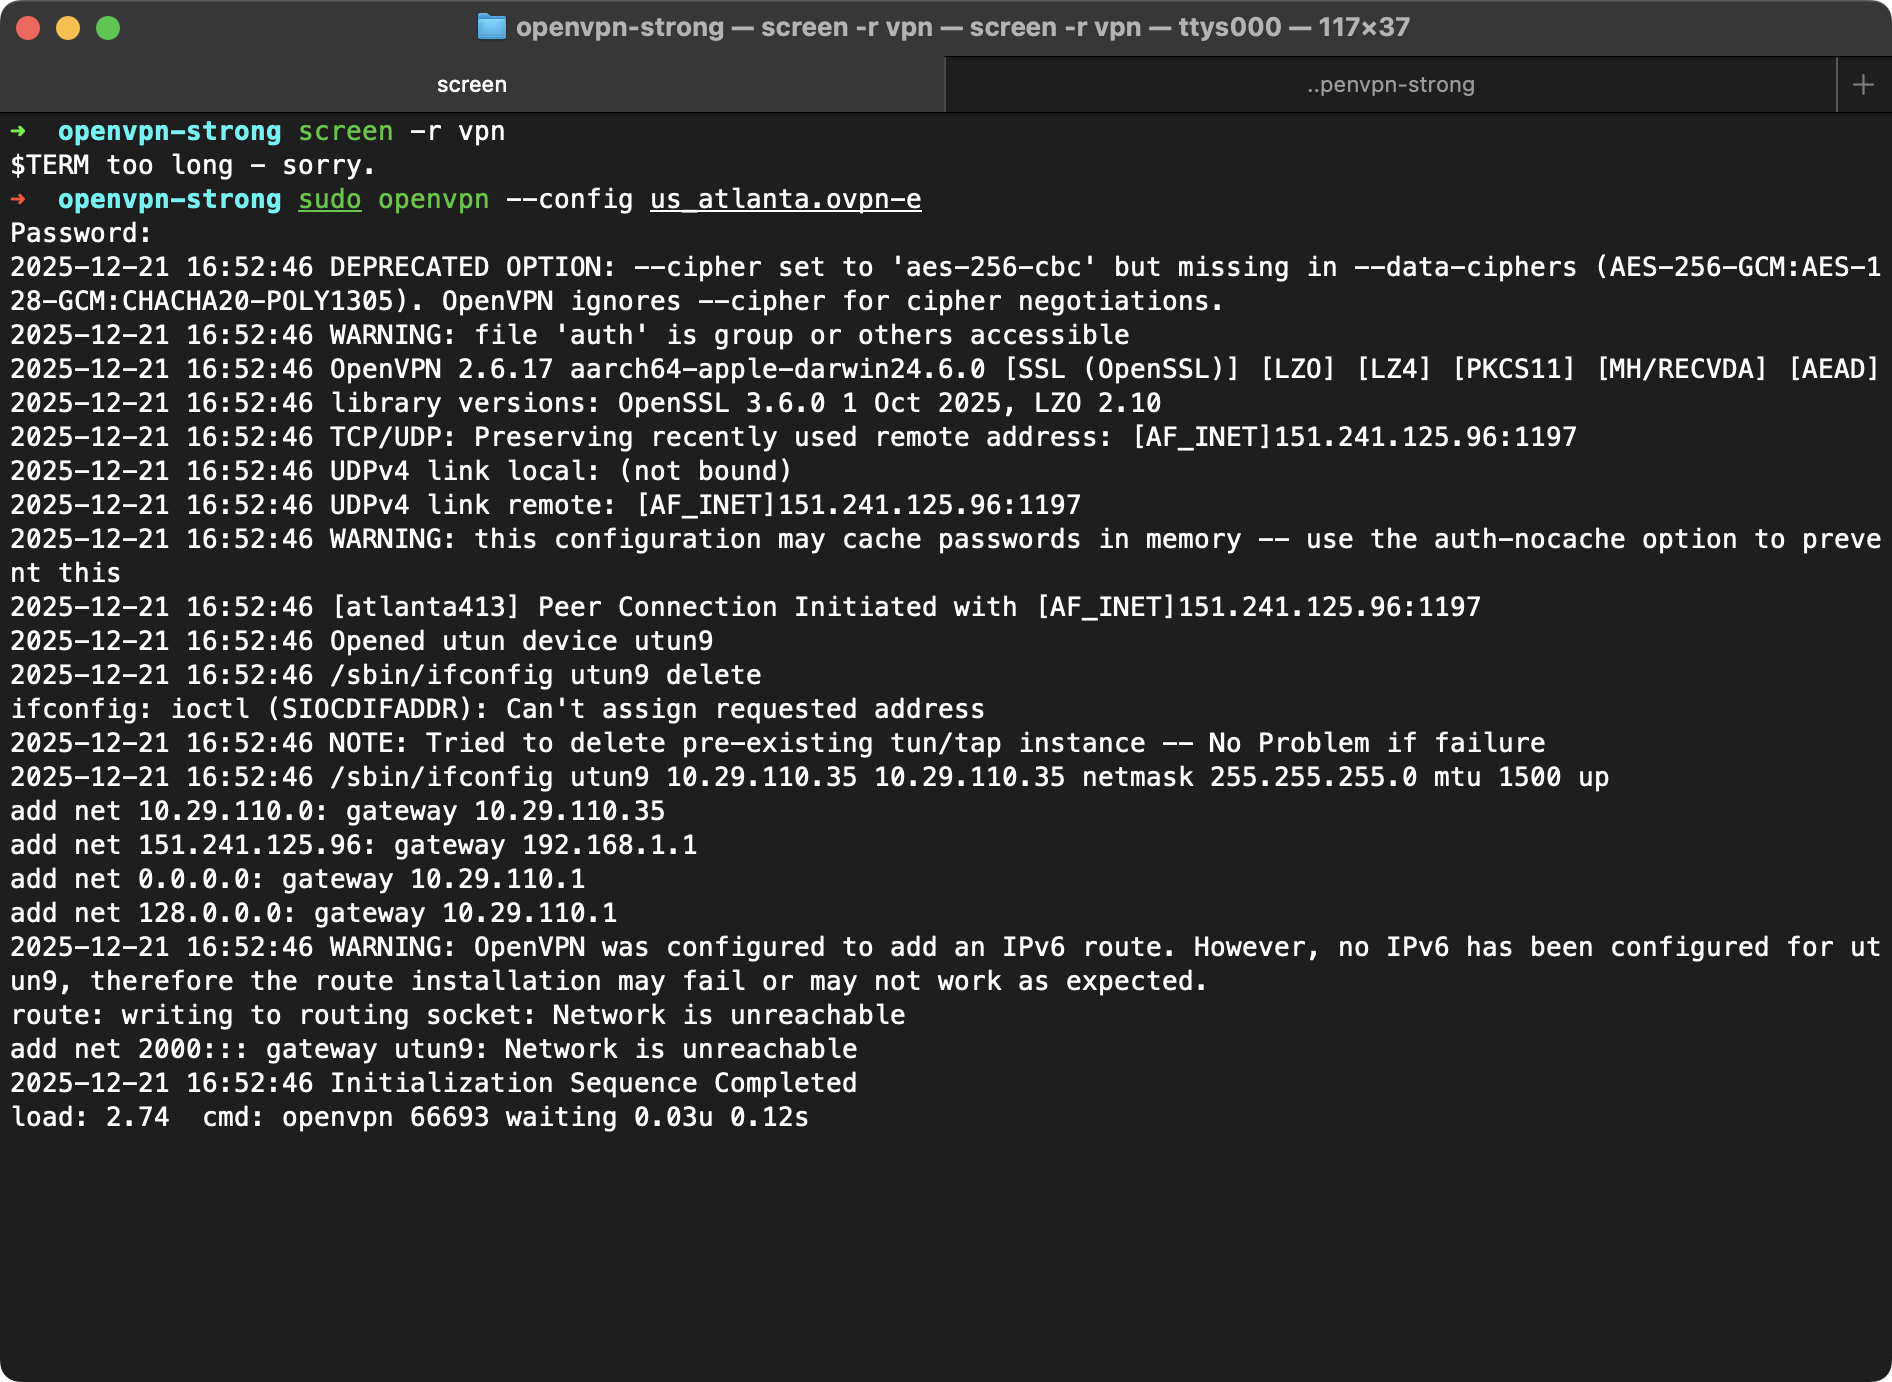The height and width of the screenshot is (1382, 1892).
Task: Click 'UDPv4 link local: (not bound)' line
Action: 401,471
